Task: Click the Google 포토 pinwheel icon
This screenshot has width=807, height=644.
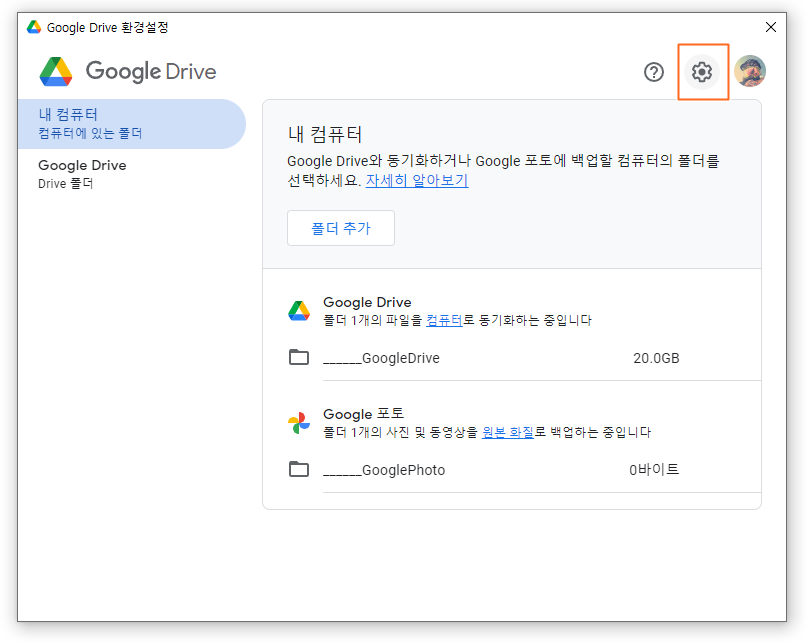Action: click(x=299, y=423)
